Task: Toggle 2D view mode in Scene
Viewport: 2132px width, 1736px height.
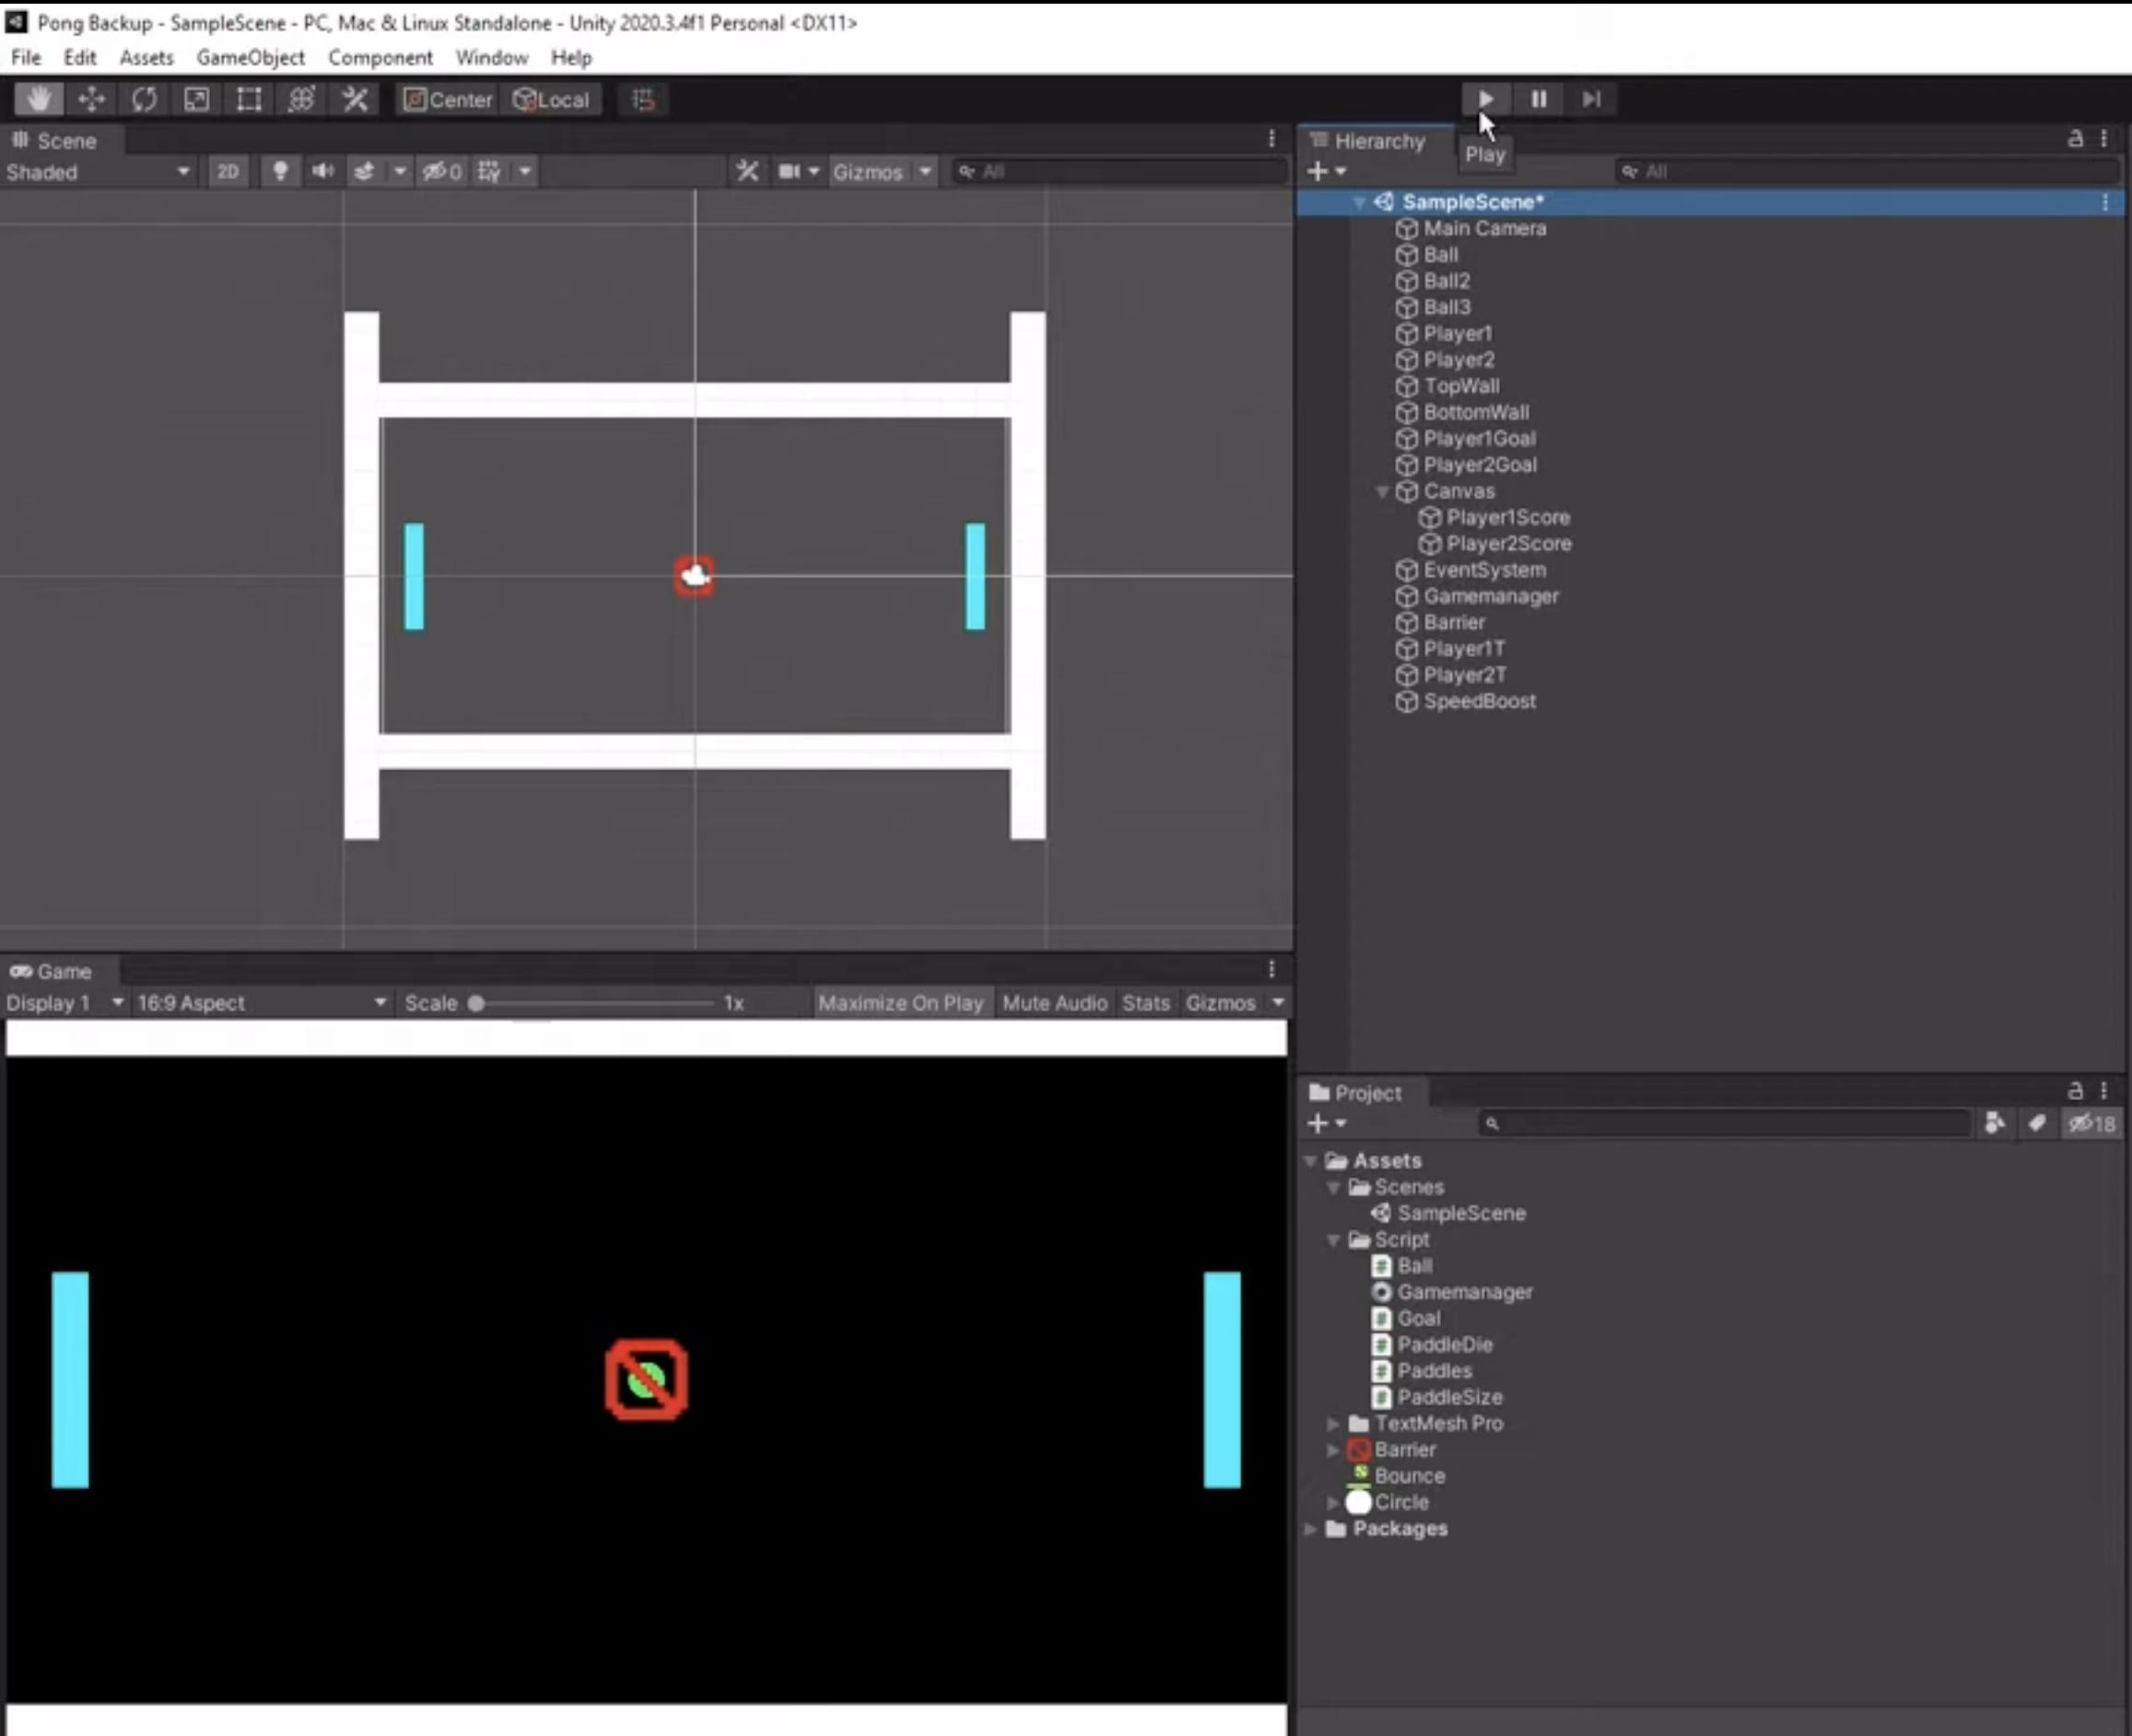Action: point(227,172)
